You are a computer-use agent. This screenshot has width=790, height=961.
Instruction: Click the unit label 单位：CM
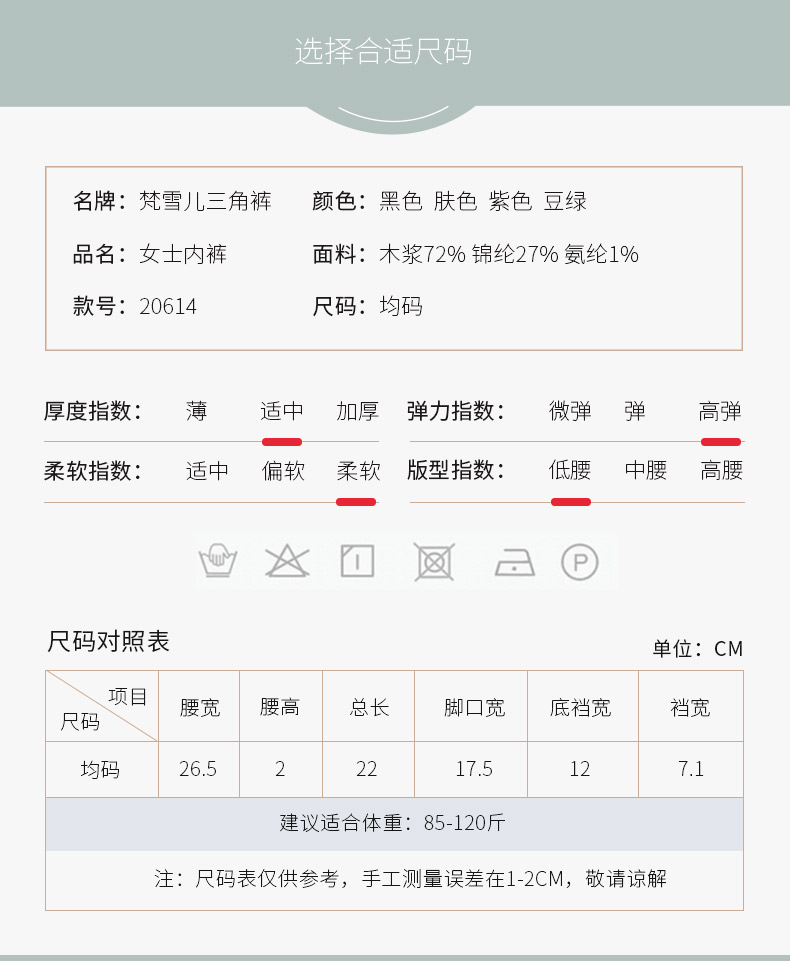click(x=697, y=648)
